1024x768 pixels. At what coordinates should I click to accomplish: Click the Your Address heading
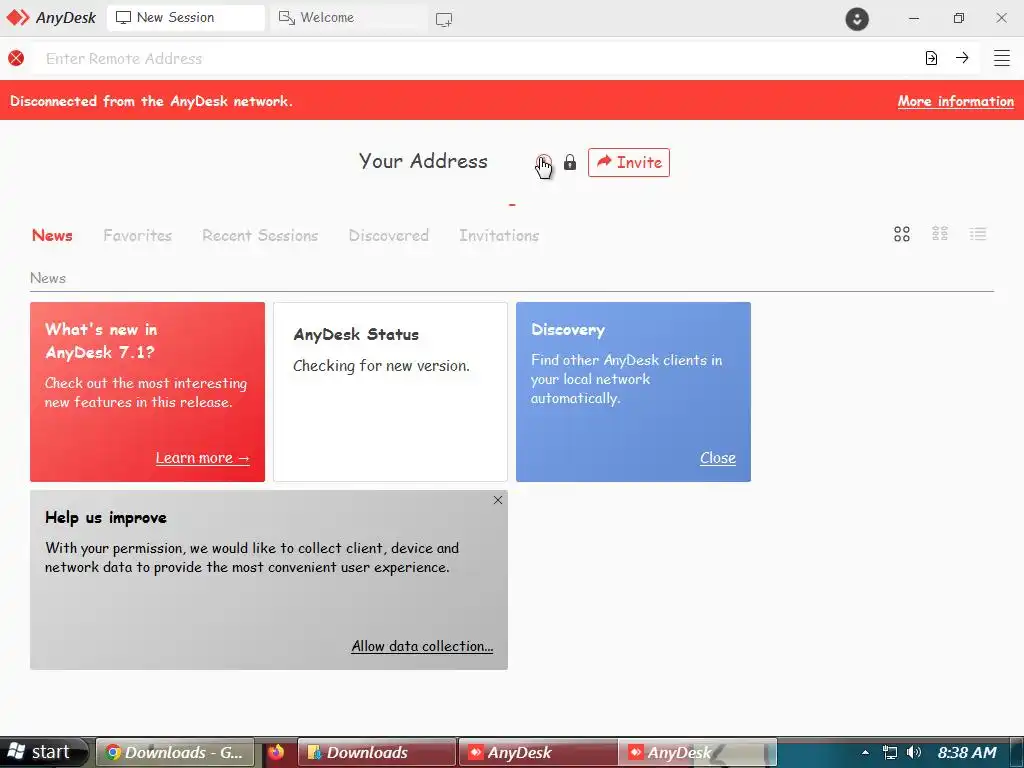coord(423,161)
